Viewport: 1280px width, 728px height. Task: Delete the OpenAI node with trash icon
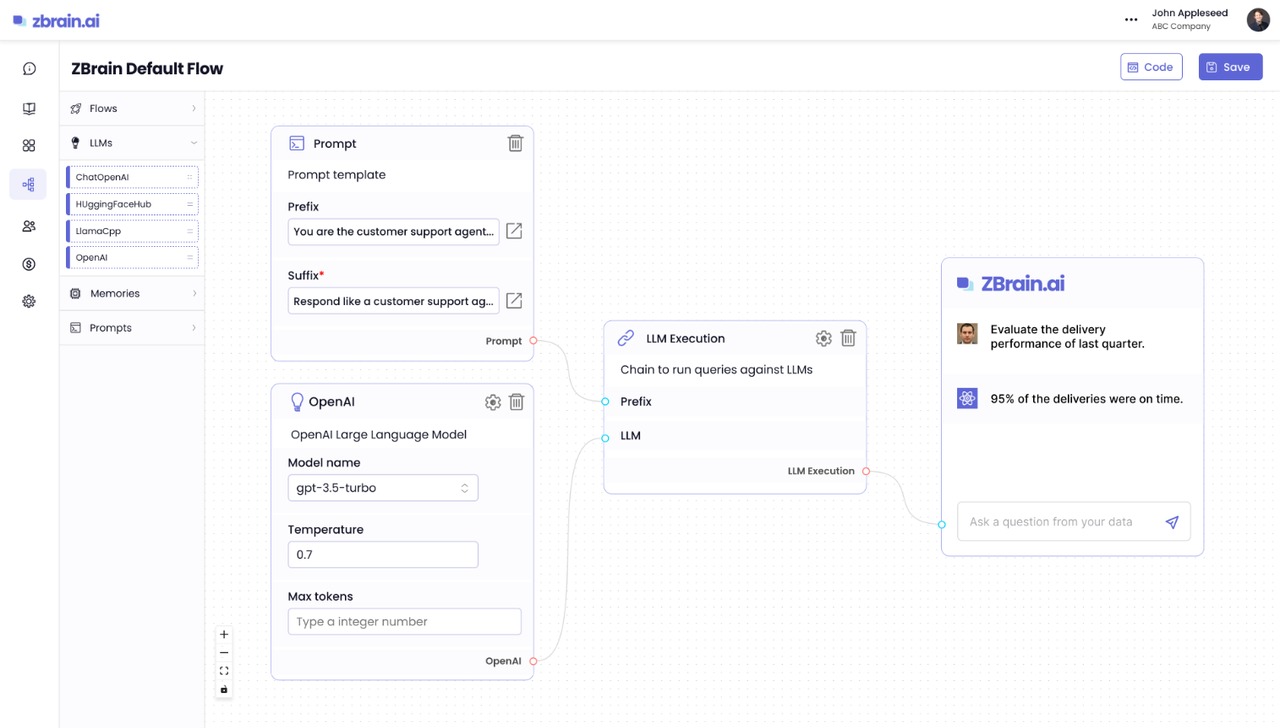coord(516,402)
